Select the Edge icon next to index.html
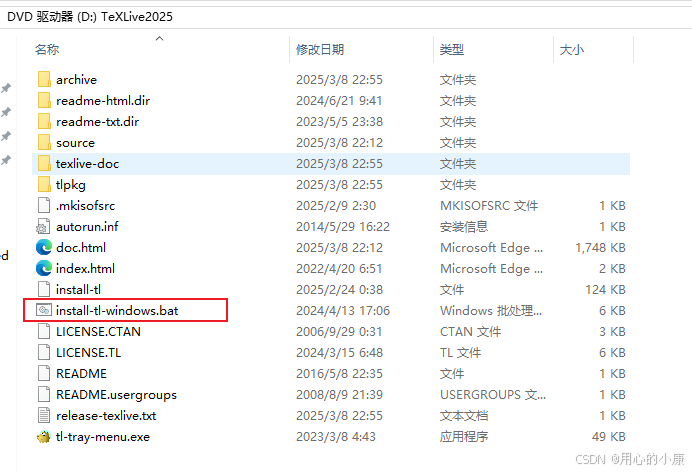The height and width of the screenshot is (473, 692). point(44,268)
